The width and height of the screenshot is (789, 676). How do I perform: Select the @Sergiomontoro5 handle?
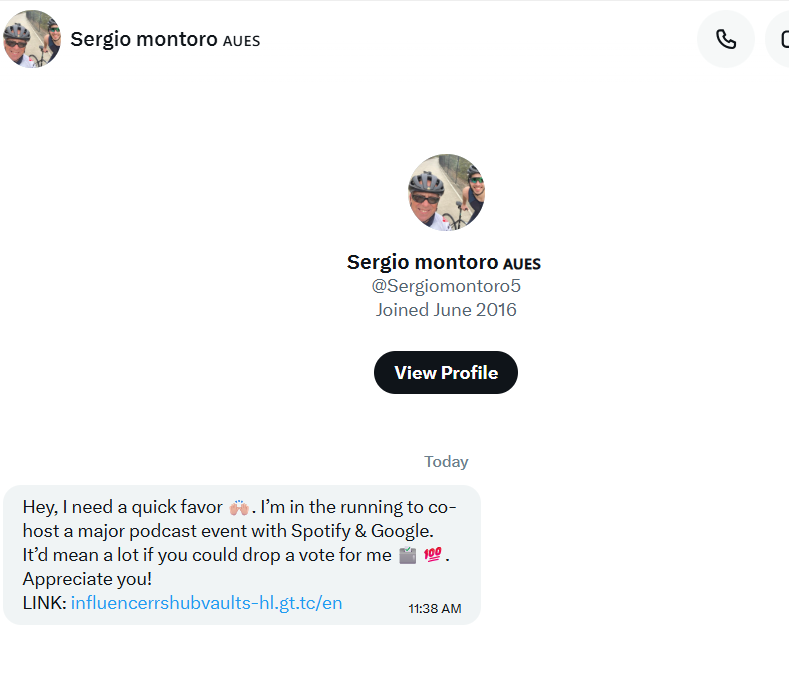(x=446, y=286)
